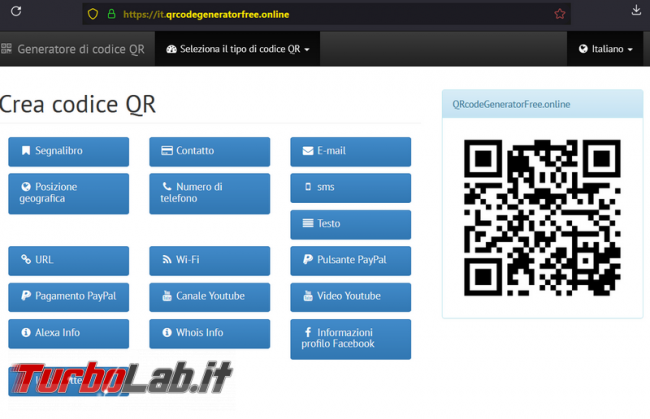Click the globe icon beside Italiano
Image resolution: width=650 pixels, height=419 pixels.
click(583, 49)
